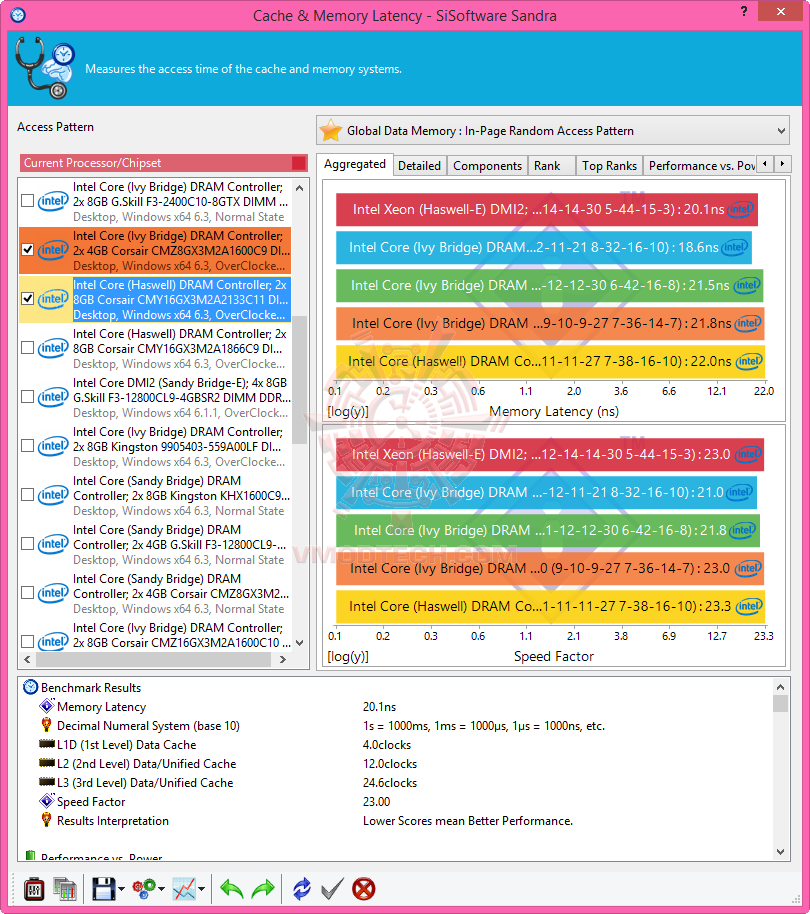Screen dimensions: 810x914
Task: Click 'Lower Scores mean Better Performance.' text
Action: click(x=468, y=820)
